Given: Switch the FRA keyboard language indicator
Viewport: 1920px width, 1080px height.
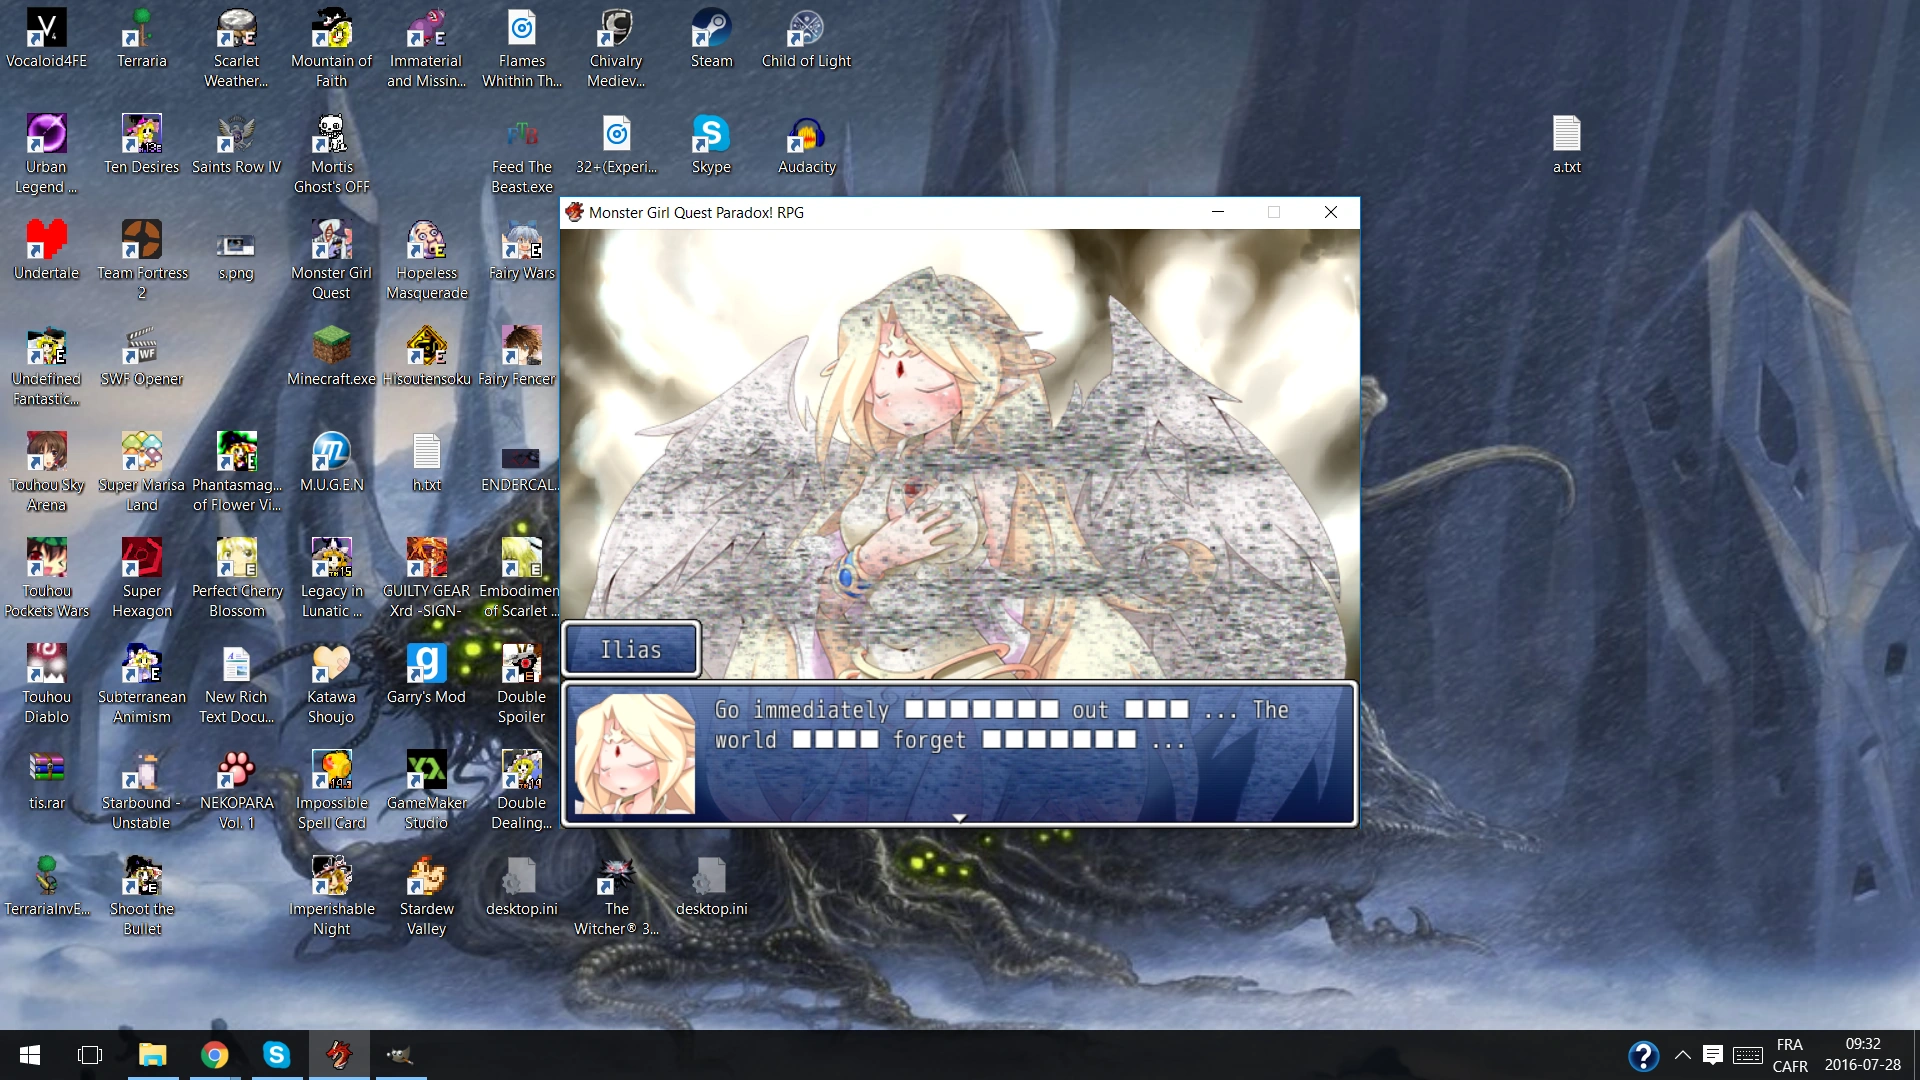Looking at the screenshot, I should (x=1790, y=1055).
